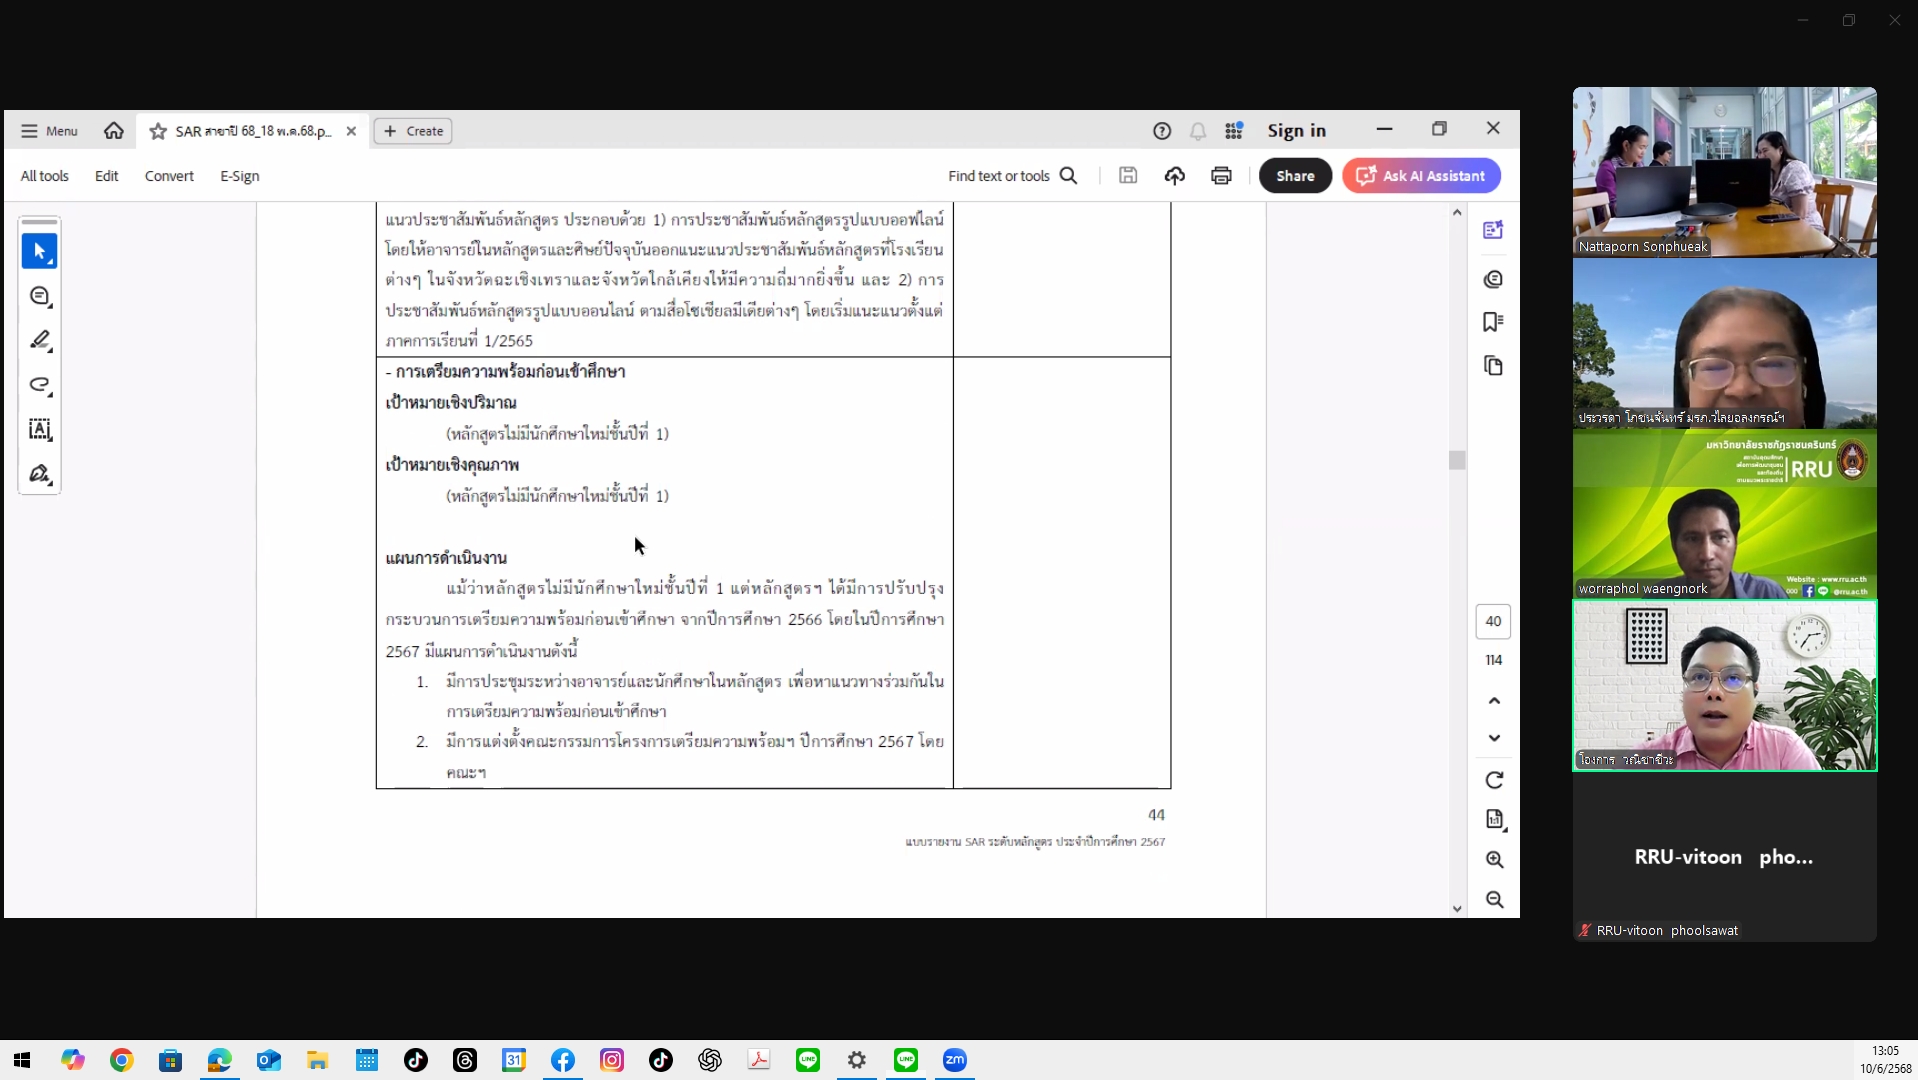The image size is (1918, 1080).
Task: Open the hamburger Menu
Action: point(49,131)
